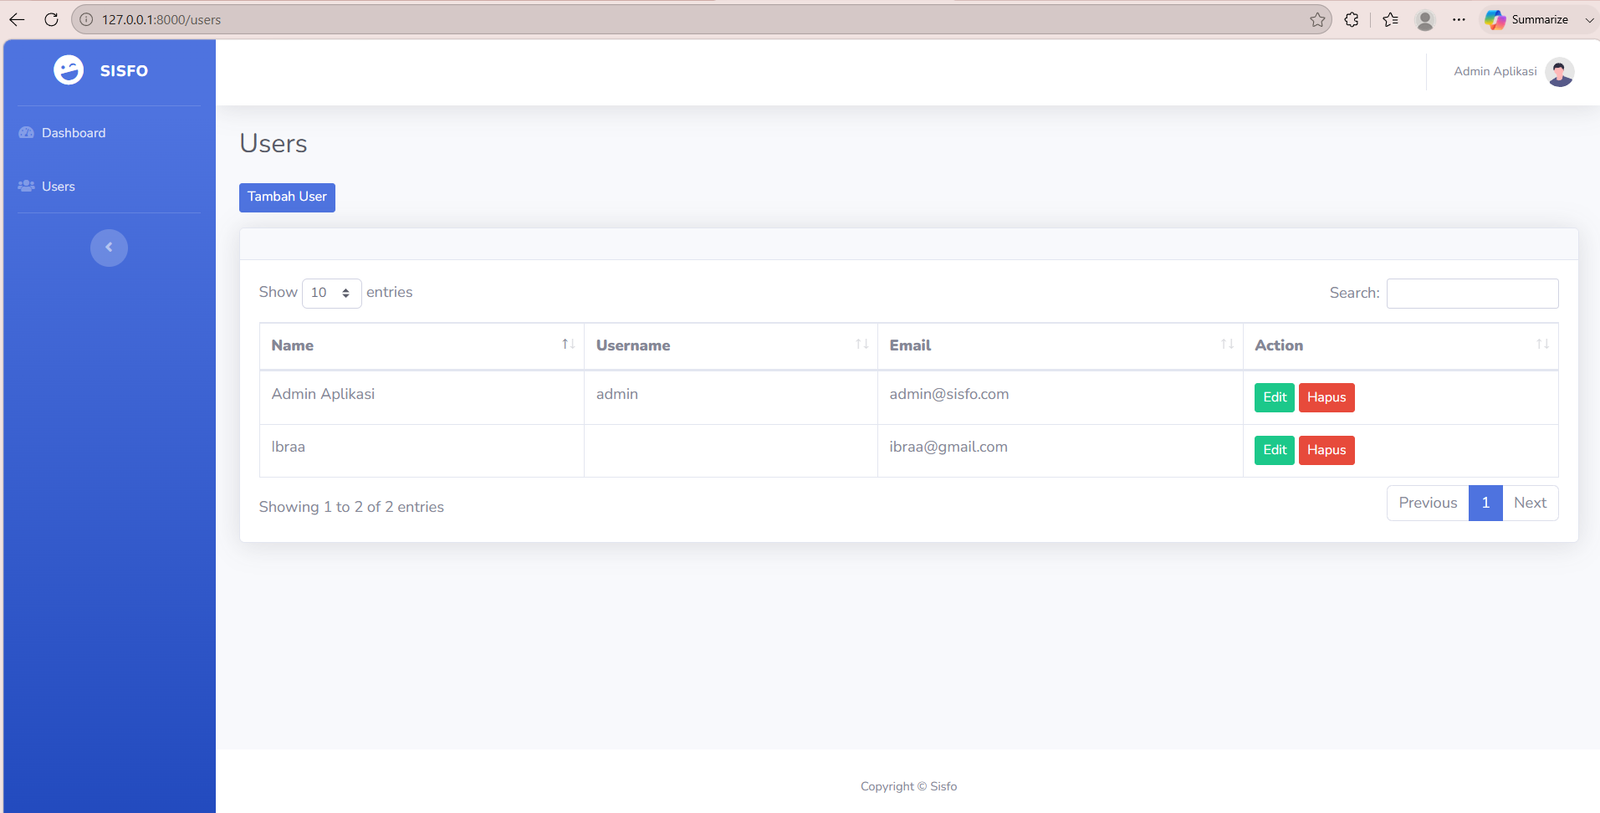Open the favorites list icon
1600x813 pixels.
1390,19
